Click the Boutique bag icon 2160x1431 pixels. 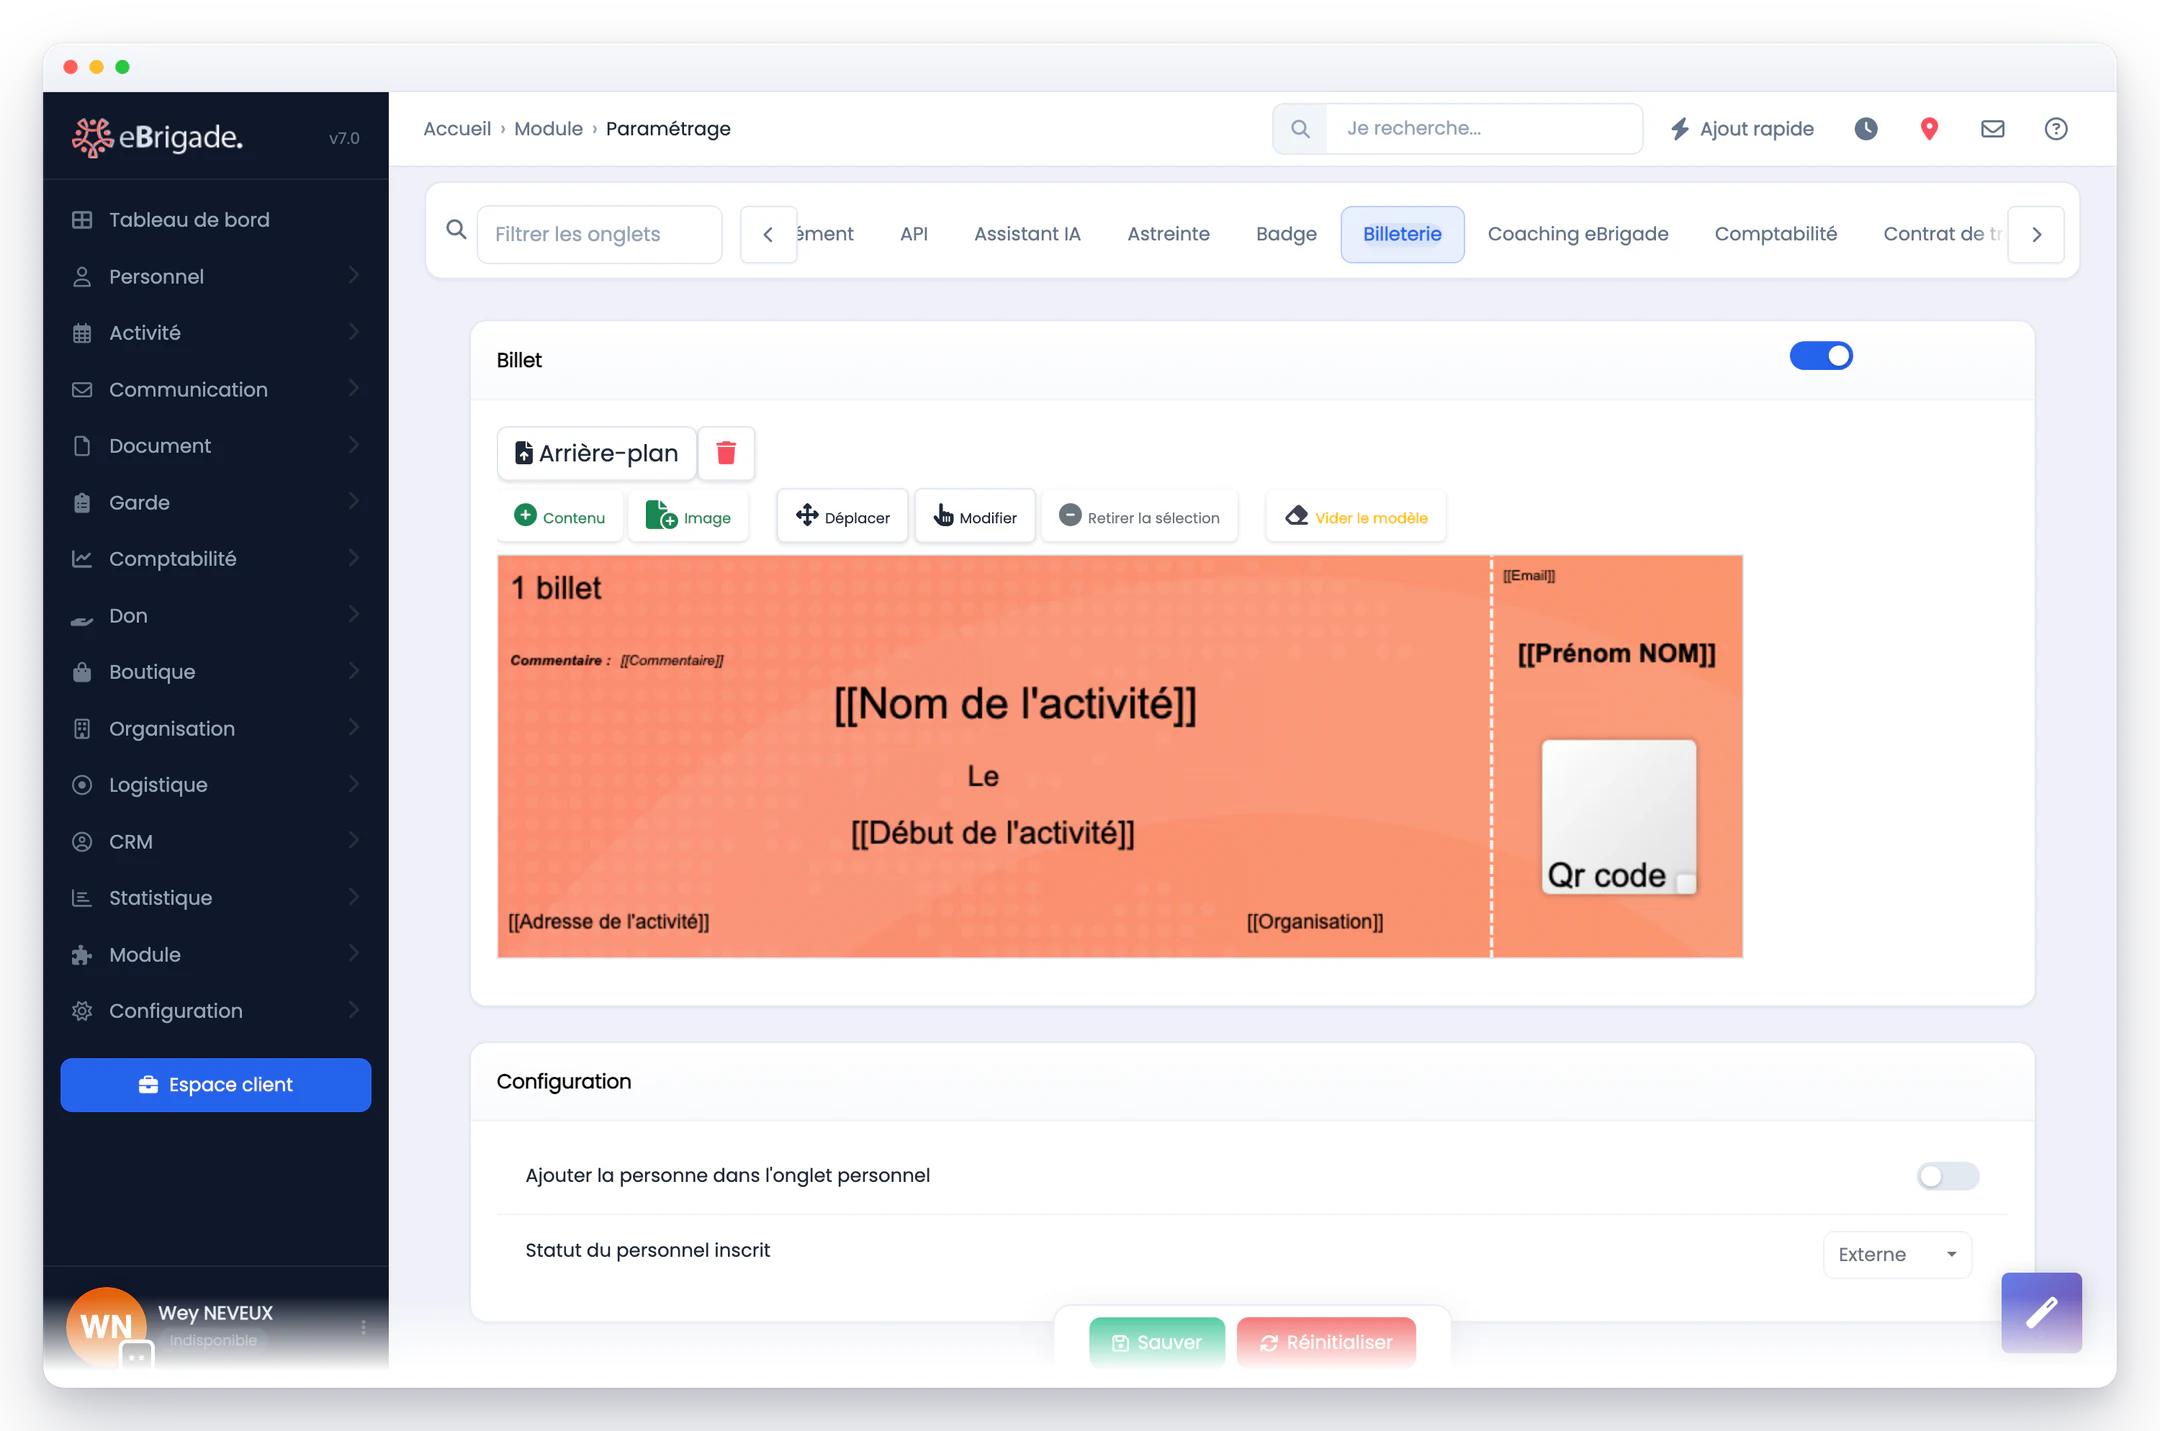click(x=82, y=672)
